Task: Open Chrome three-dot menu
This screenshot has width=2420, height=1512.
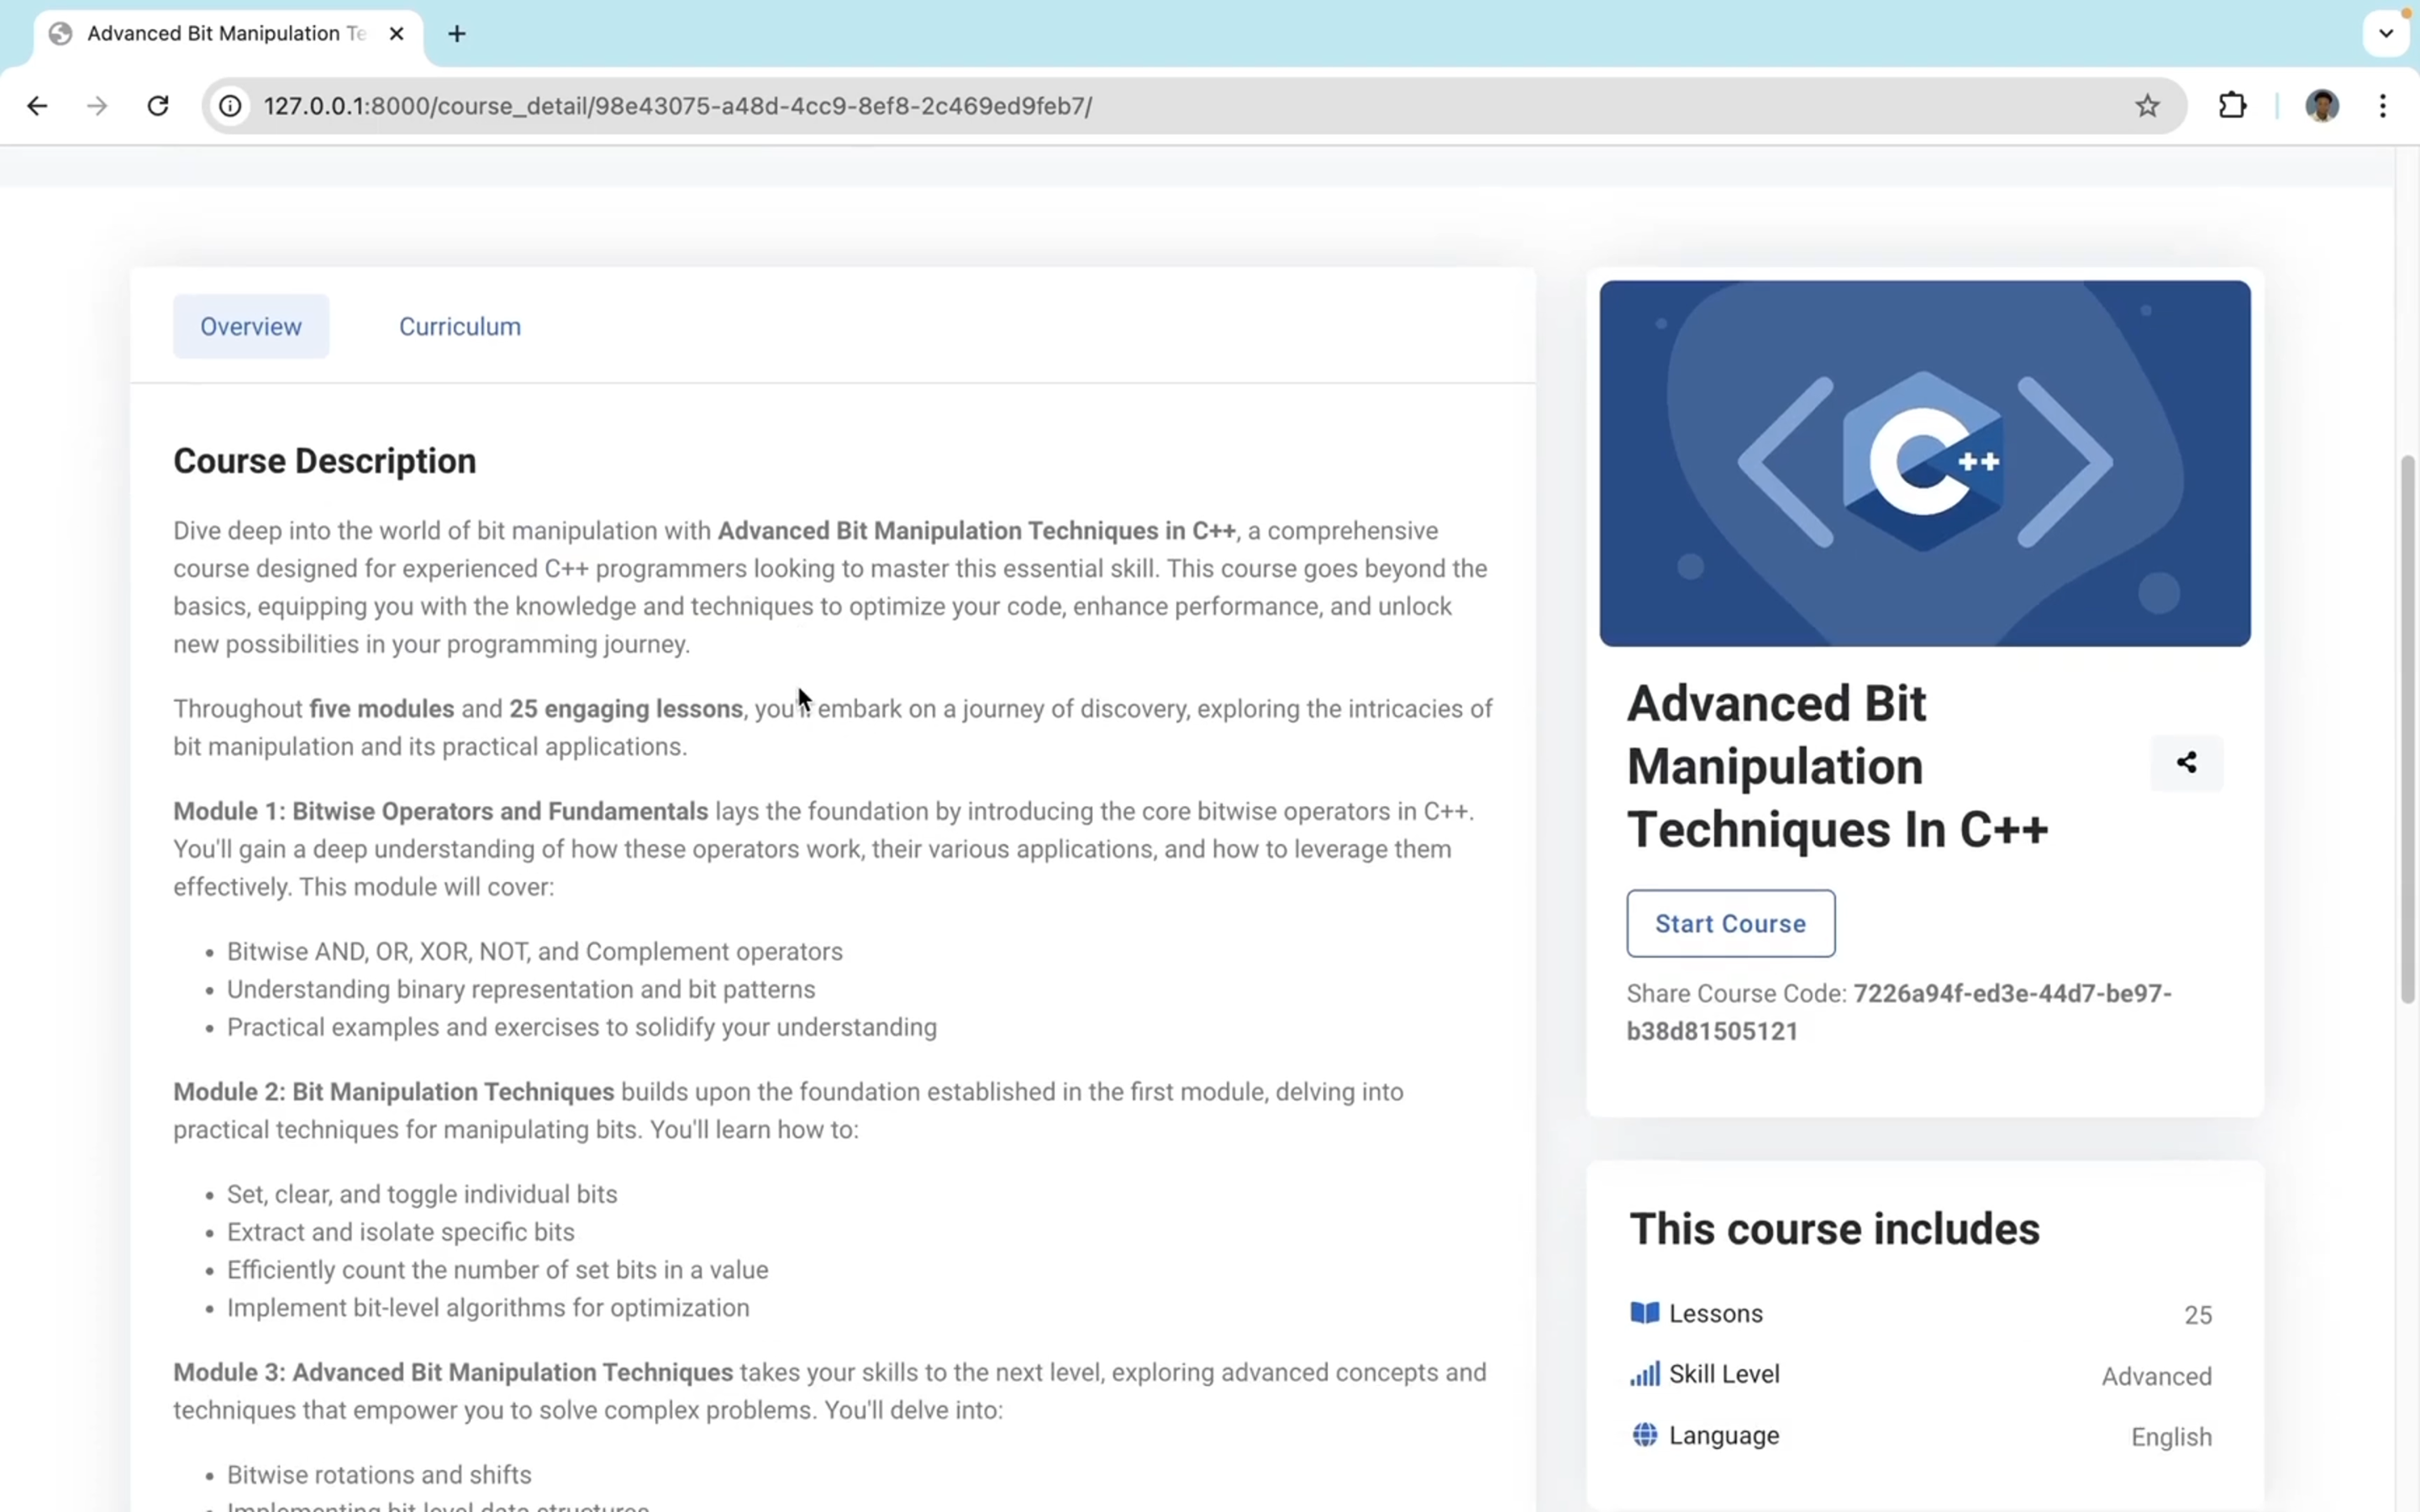Action: pyautogui.click(x=2383, y=106)
